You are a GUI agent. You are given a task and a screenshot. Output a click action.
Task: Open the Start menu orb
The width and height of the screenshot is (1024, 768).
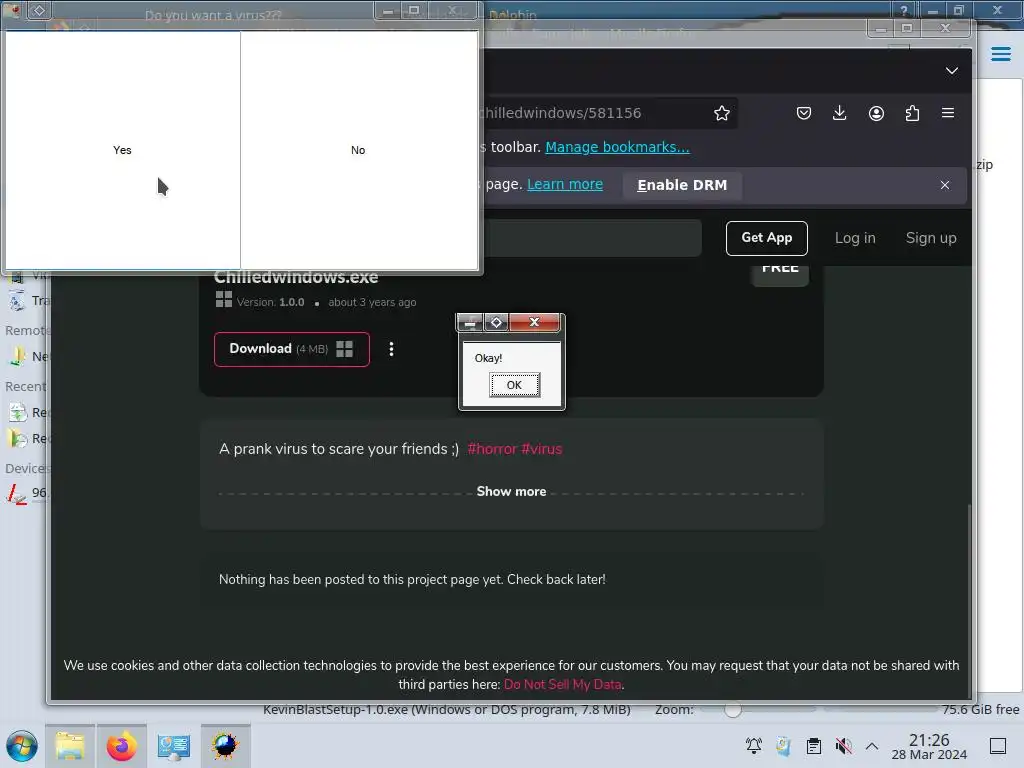(x=22, y=746)
